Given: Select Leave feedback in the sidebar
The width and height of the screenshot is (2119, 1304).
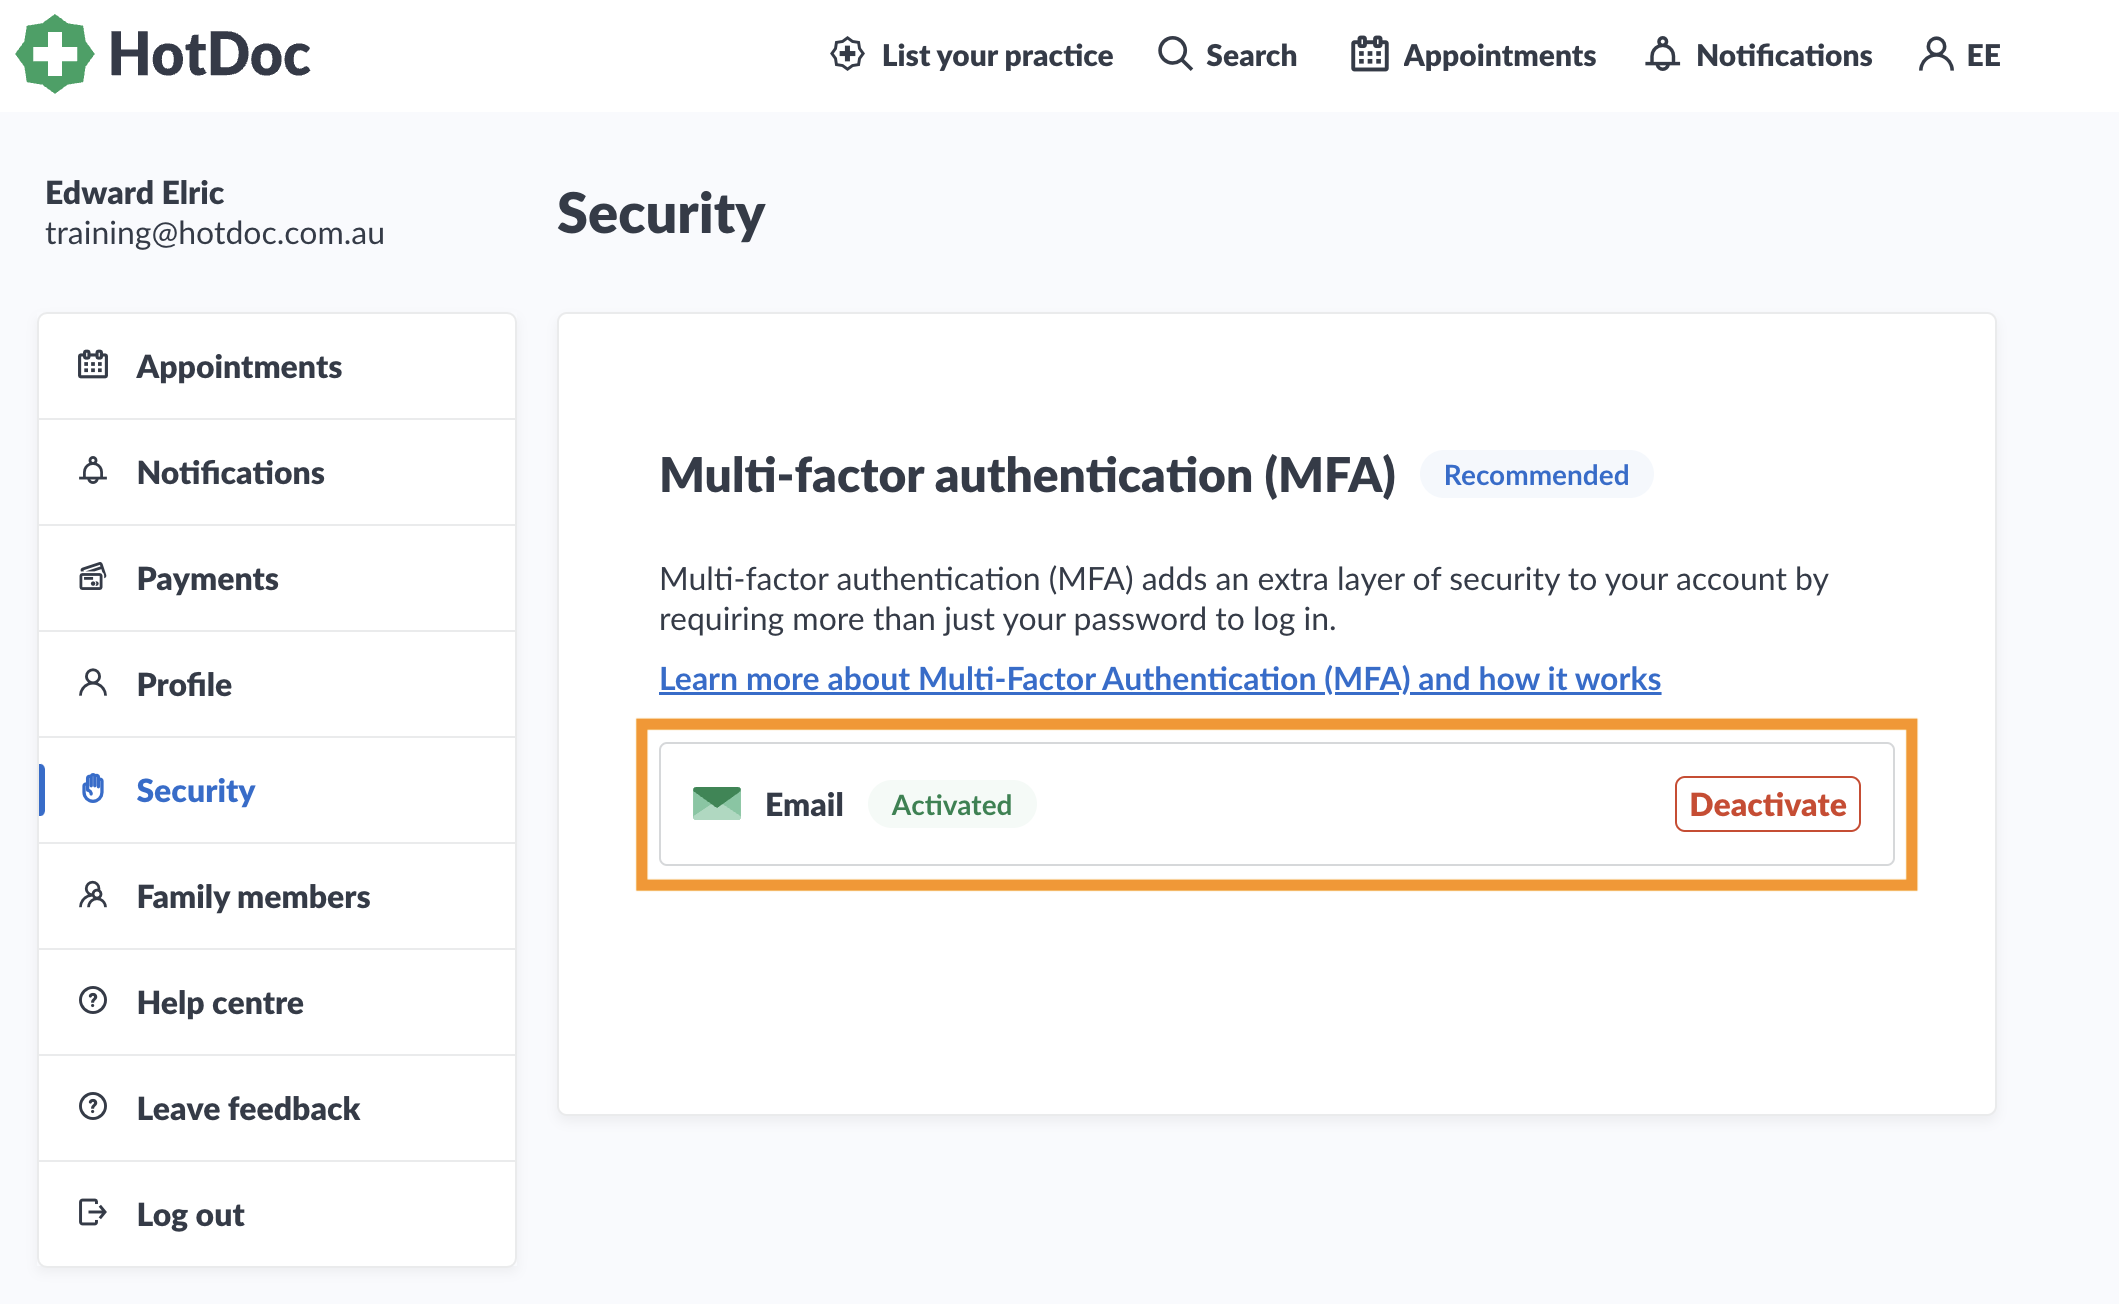Looking at the screenshot, I should click(x=277, y=1108).
